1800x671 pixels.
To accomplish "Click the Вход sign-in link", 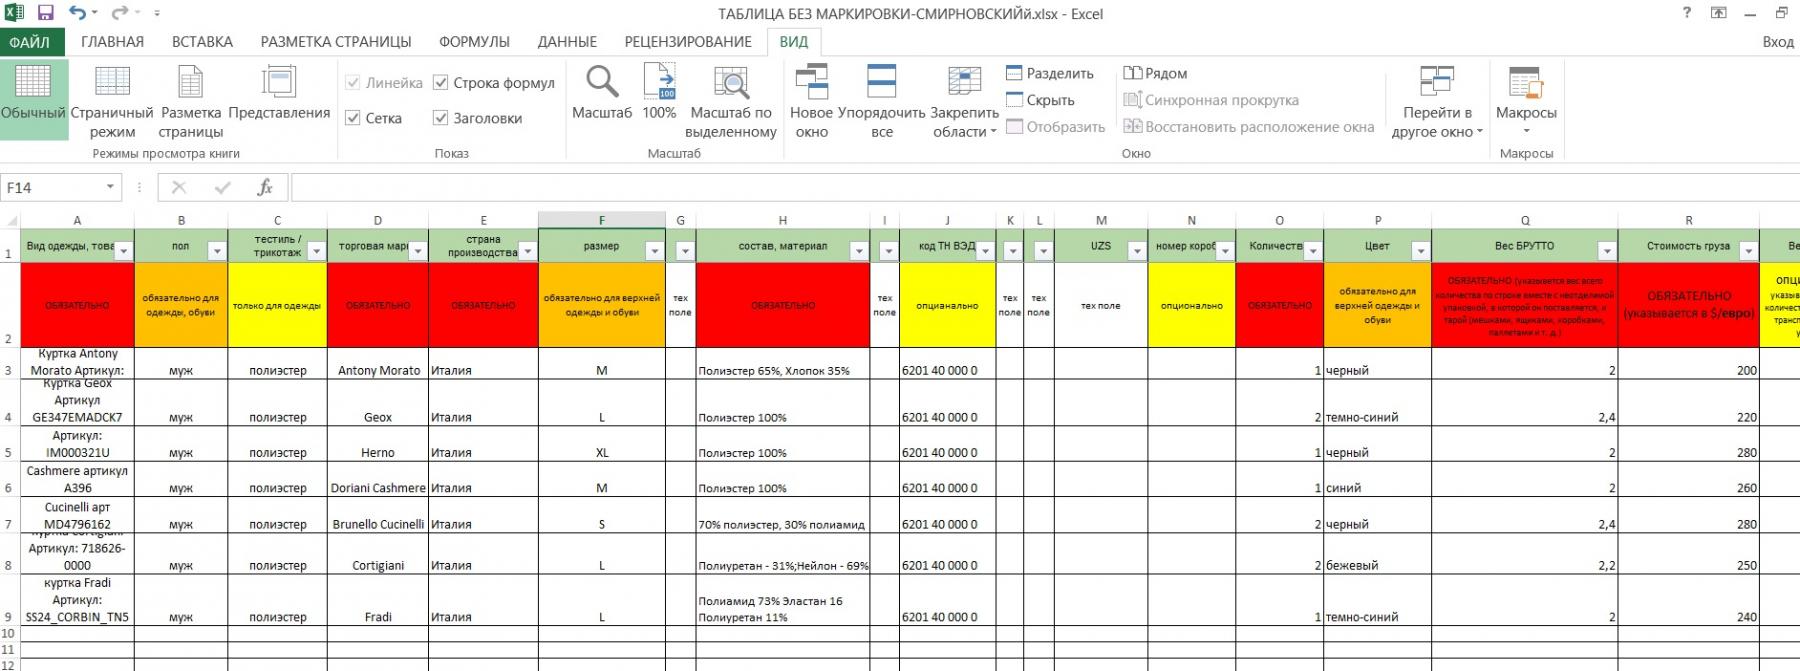I will click(1778, 42).
